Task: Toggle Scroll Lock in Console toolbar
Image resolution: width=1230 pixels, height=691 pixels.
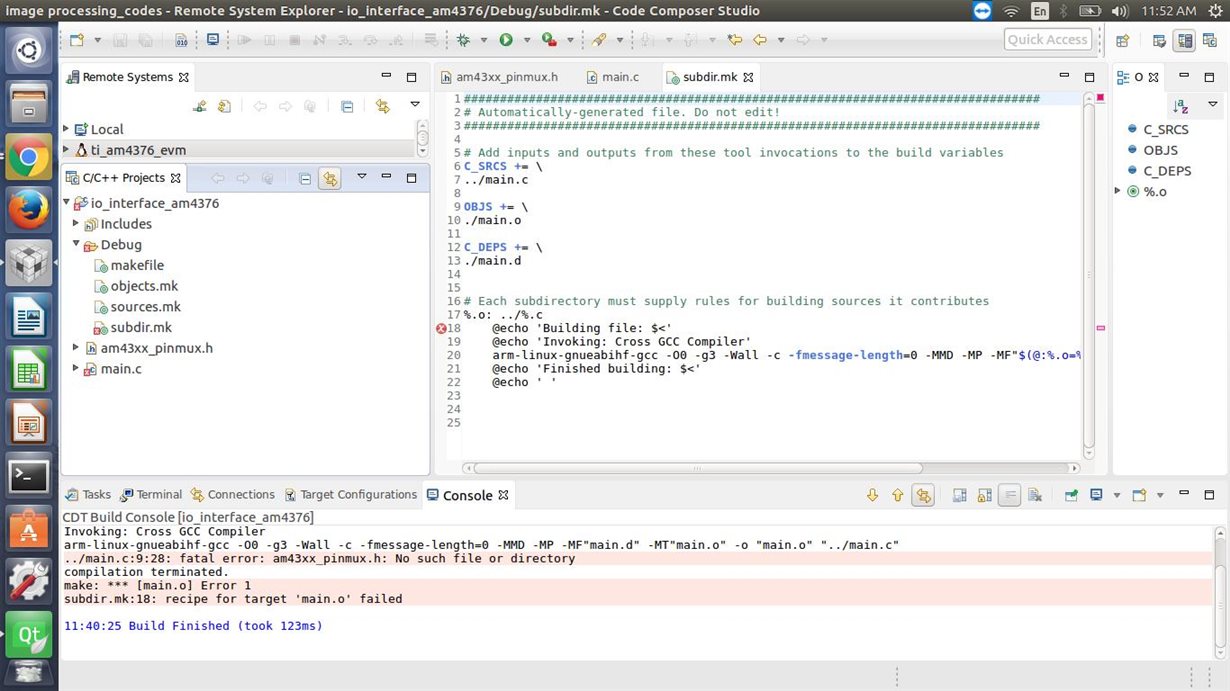Action: coord(984,495)
